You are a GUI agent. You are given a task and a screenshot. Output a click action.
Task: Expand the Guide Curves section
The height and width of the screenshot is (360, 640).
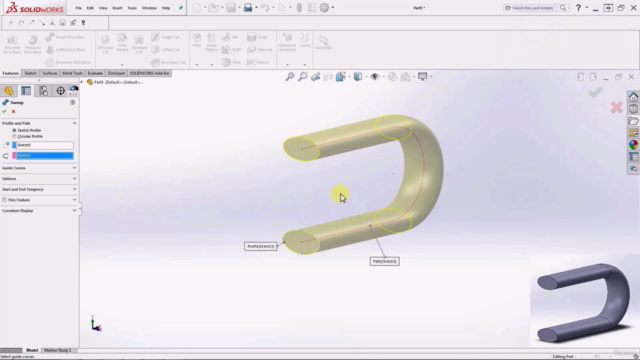click(75, 168)
